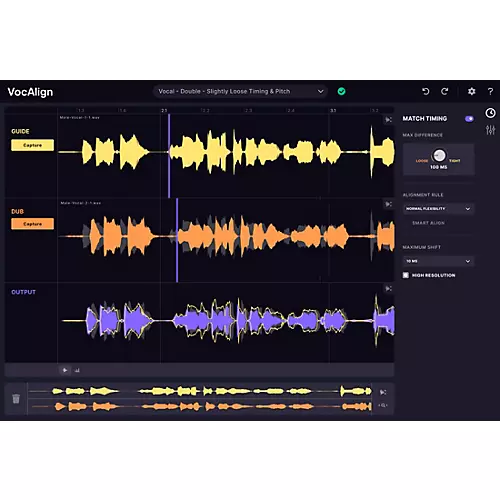Viewport: 500px width, 500px height.
Task: Click the undo arrow icon
Action: point(426,91)
